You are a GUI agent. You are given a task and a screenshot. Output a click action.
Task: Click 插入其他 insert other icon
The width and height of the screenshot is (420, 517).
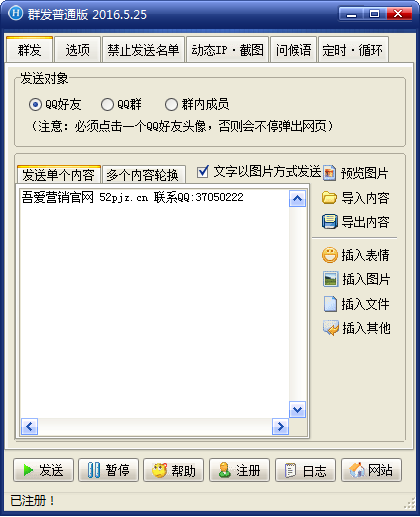pos(330,328)
